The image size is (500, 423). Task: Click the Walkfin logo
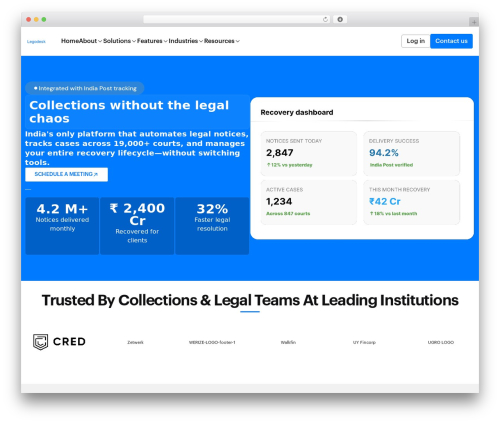click(x=288, y=342)
